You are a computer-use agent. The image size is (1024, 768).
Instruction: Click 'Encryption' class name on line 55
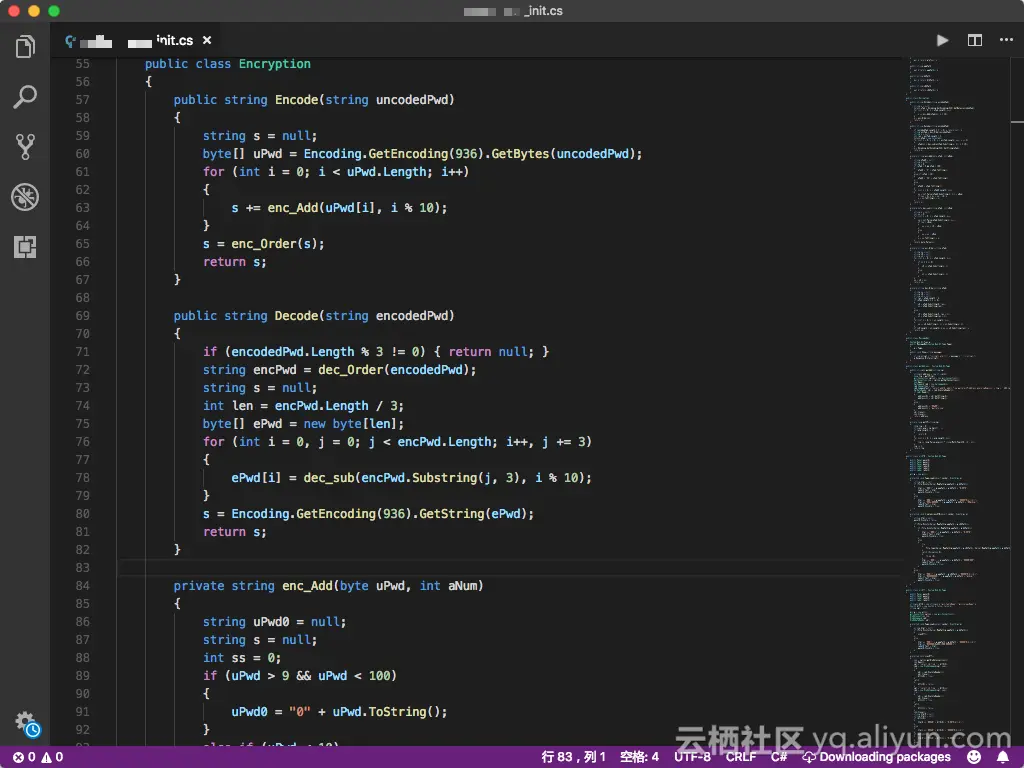pos(274,64)
